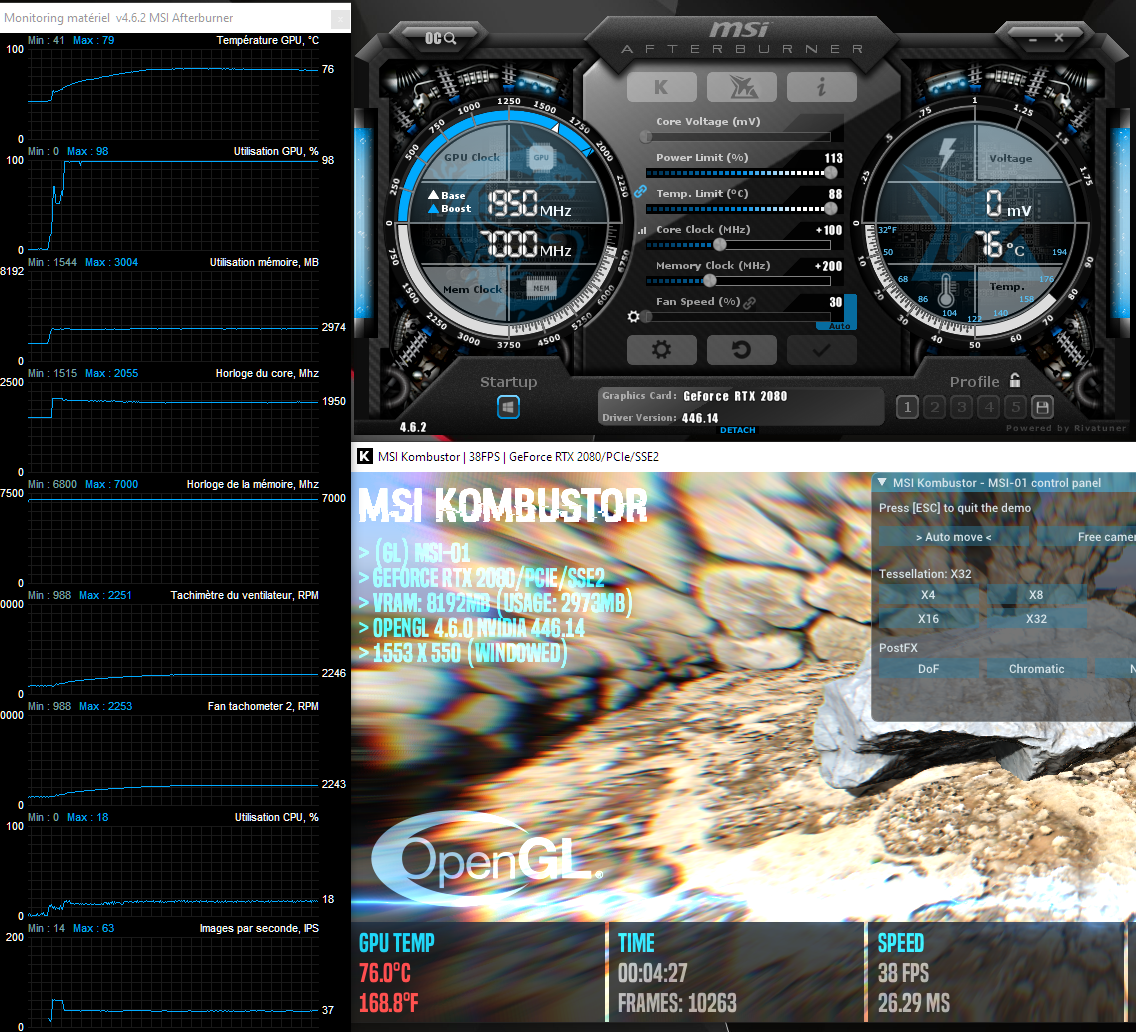1136x1032 pixels.
Task: Select profile slot 1
Action: (x=907, y=407)
